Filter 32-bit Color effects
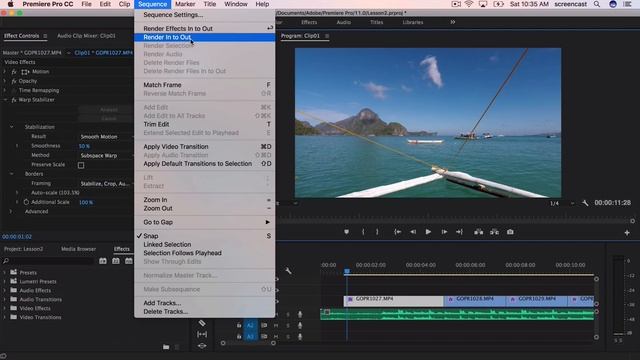Viewport: 640px width, 360px height. tap(116, 261)
